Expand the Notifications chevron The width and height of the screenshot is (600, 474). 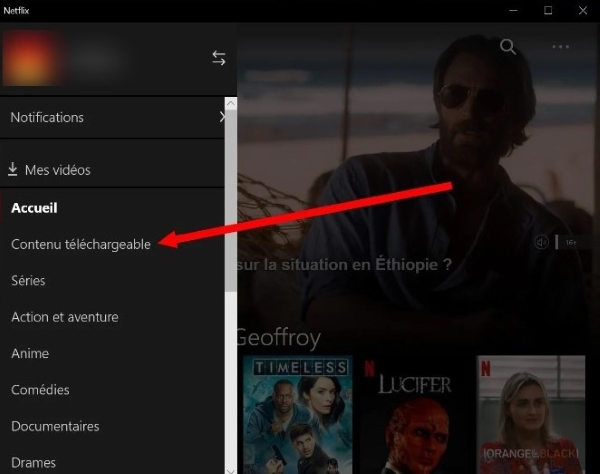click(x=221, y=117)
